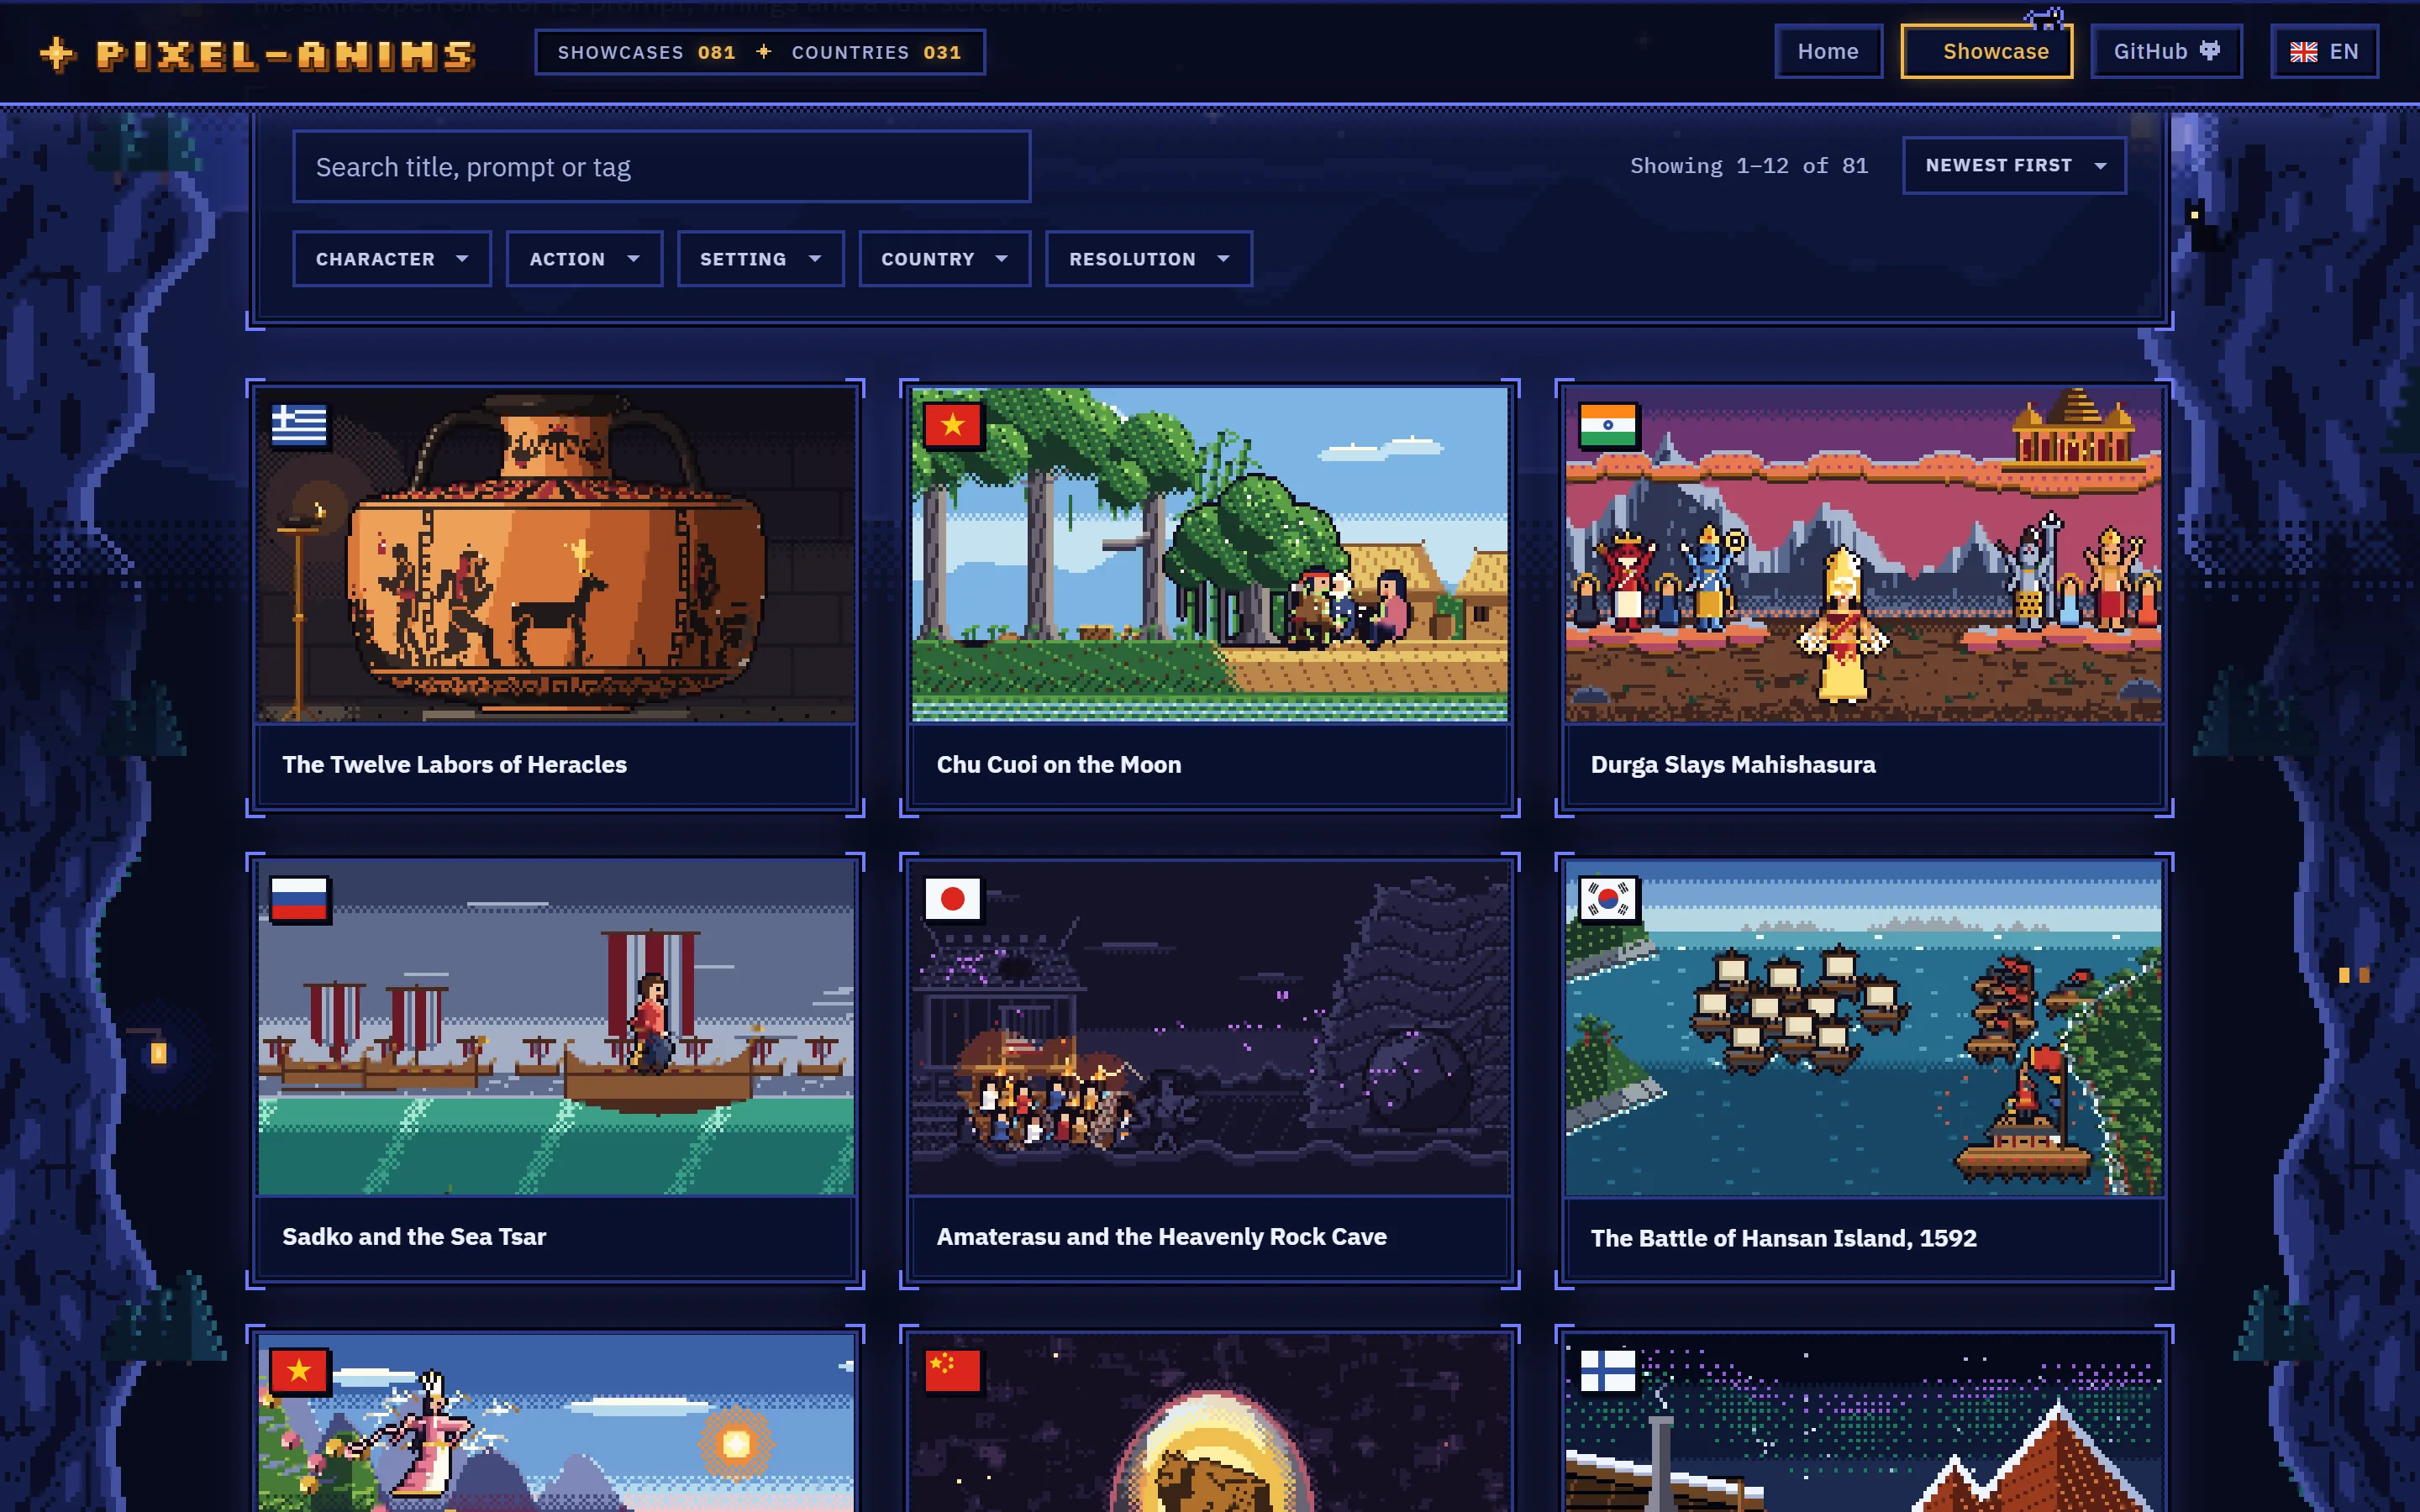This screenshot has width=2420, height=1512.
Task: Click the Greek flag on the Heracles card
Action: tap(299, 425)
